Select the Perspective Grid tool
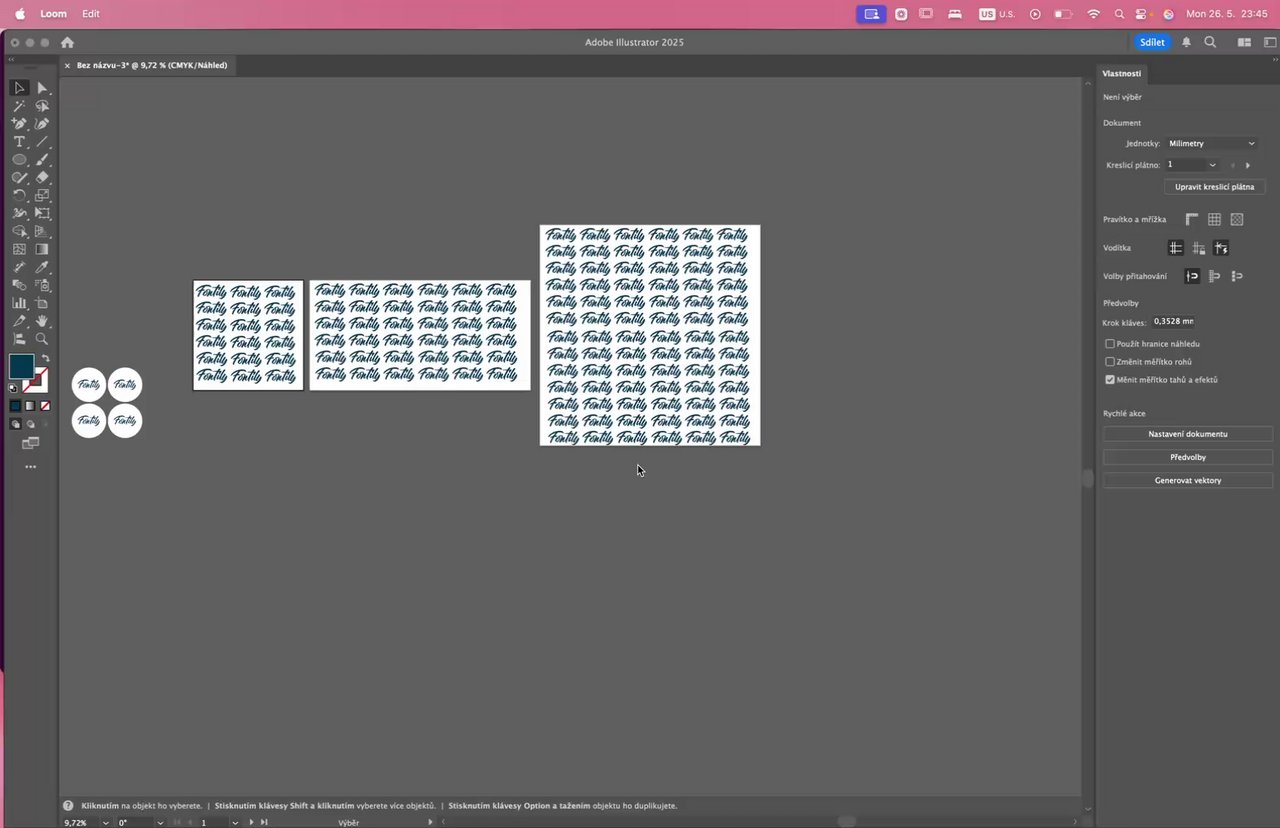Screen dimensions: 1280x828 tap(42, 232)
